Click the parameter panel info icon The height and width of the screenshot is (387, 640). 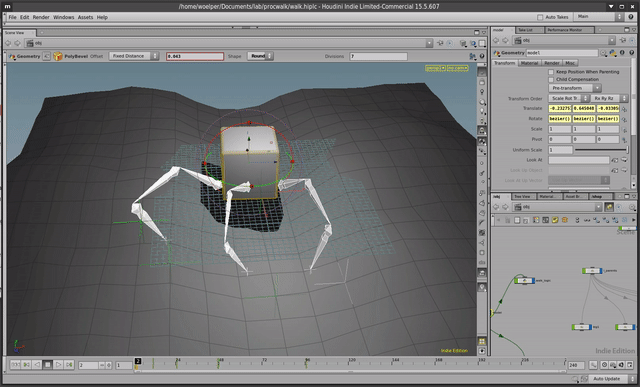622,53
